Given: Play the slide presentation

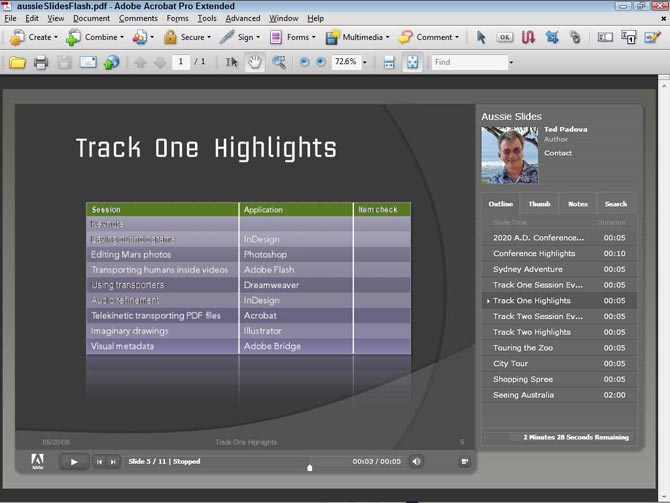Looking at the screenshot, I should click(x=74, y=462).
